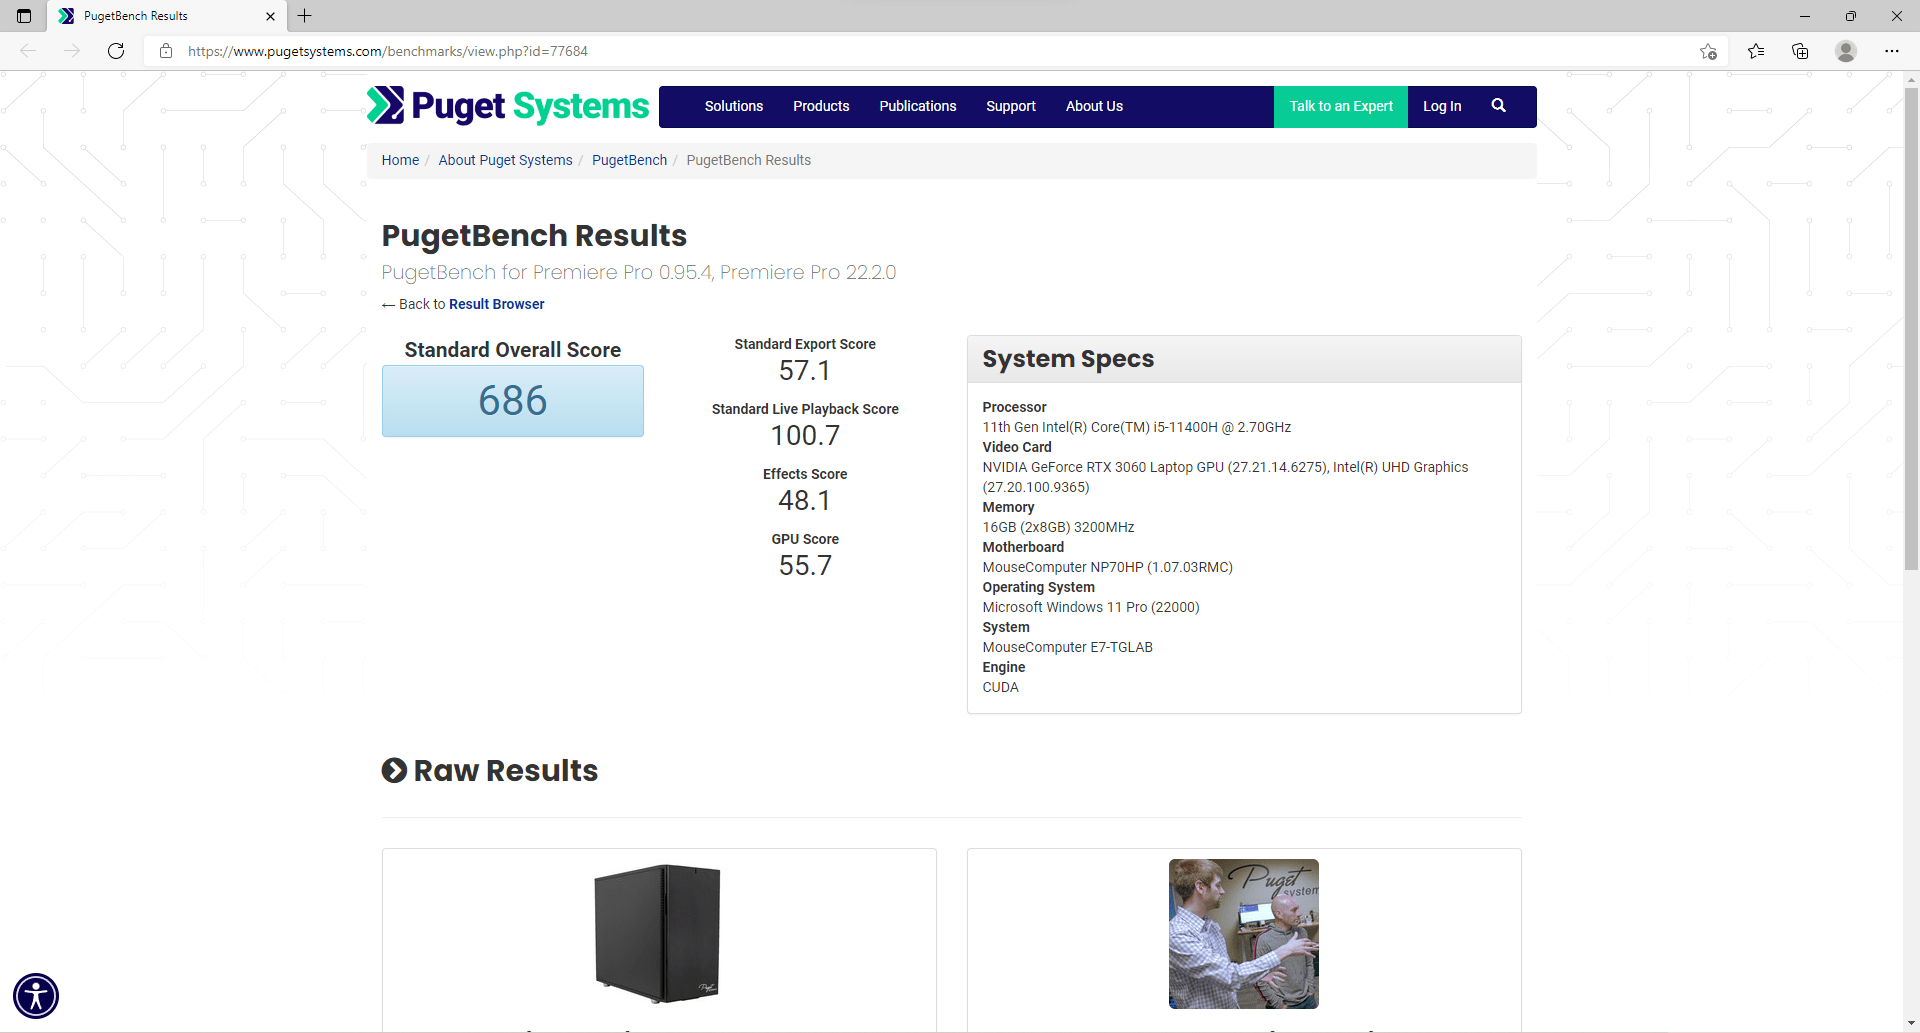The width and height of the screenshot is (1920, 1033).
Task: Click the System Specs heading
Action: point(1068,359)
